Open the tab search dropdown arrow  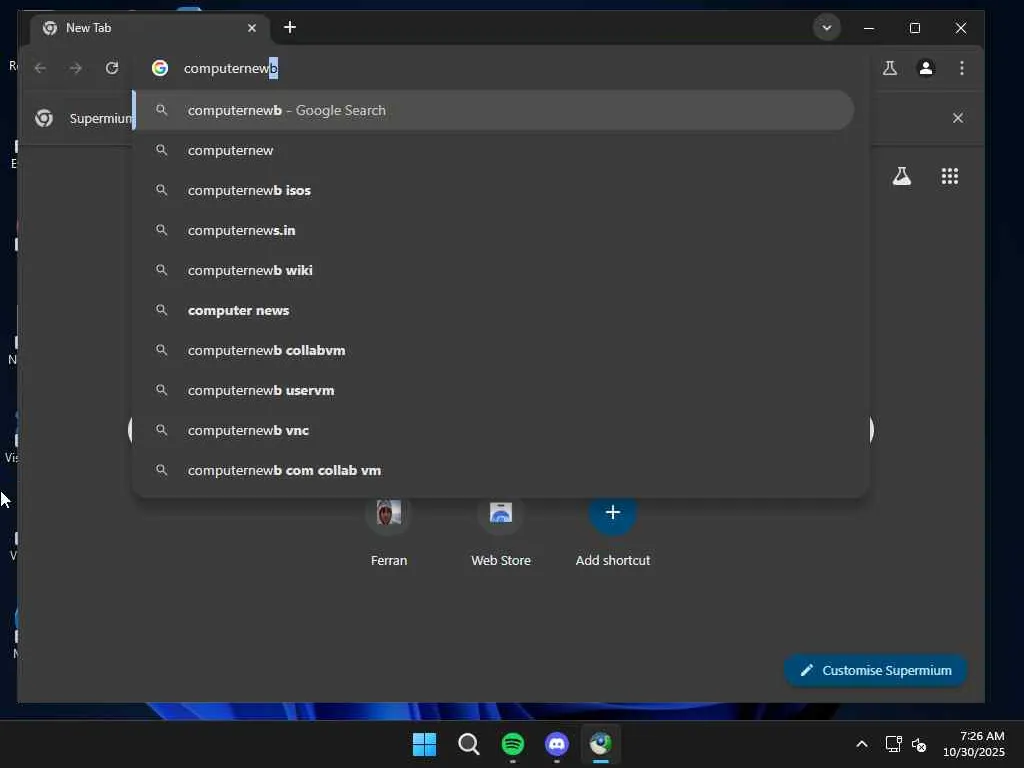[827, 27]
